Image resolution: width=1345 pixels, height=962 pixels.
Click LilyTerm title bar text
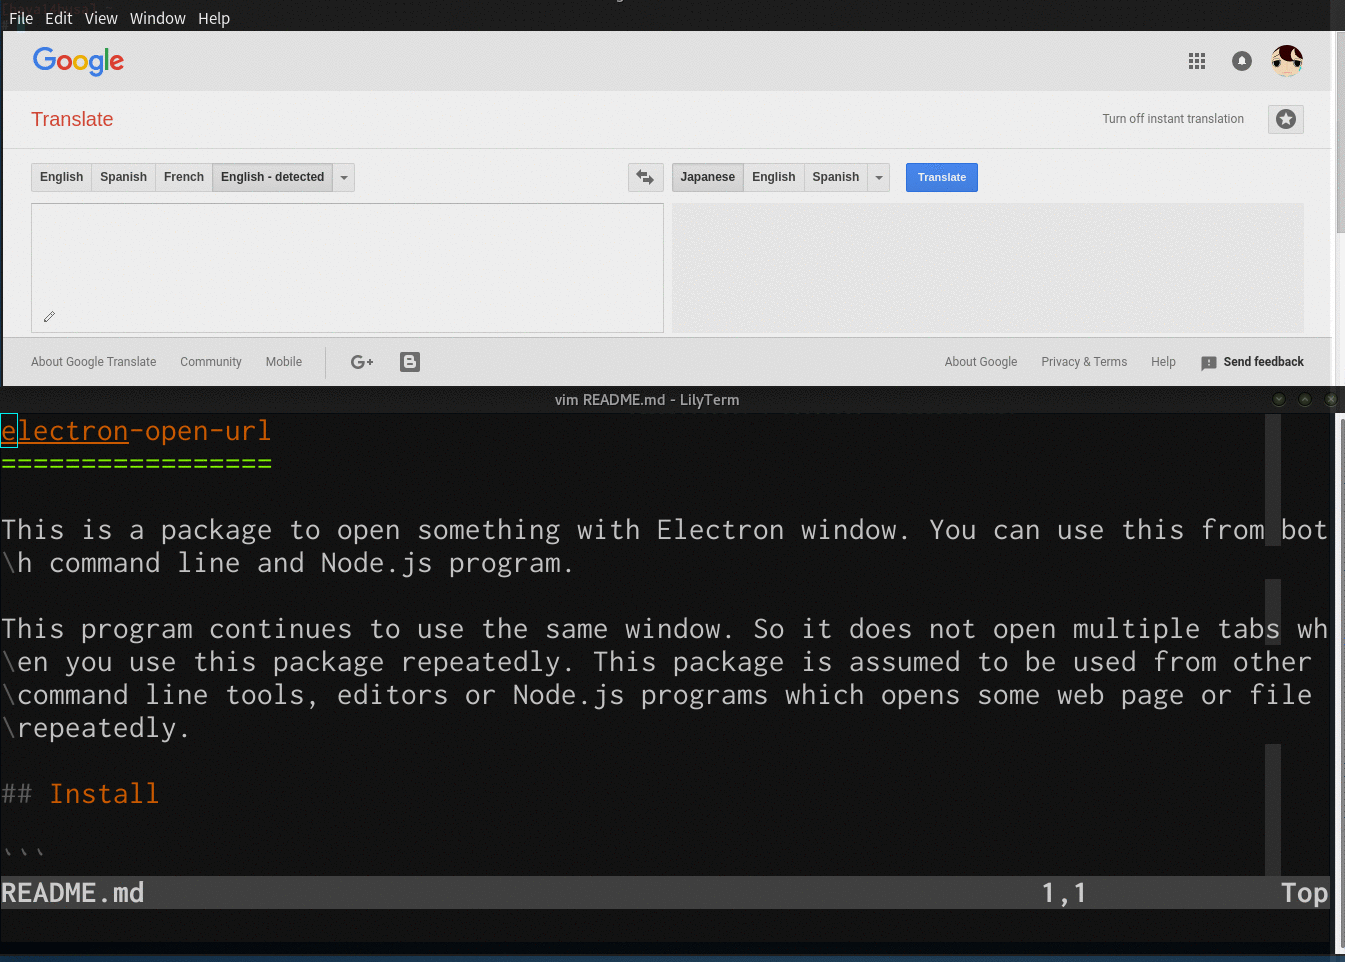(647, 400)
